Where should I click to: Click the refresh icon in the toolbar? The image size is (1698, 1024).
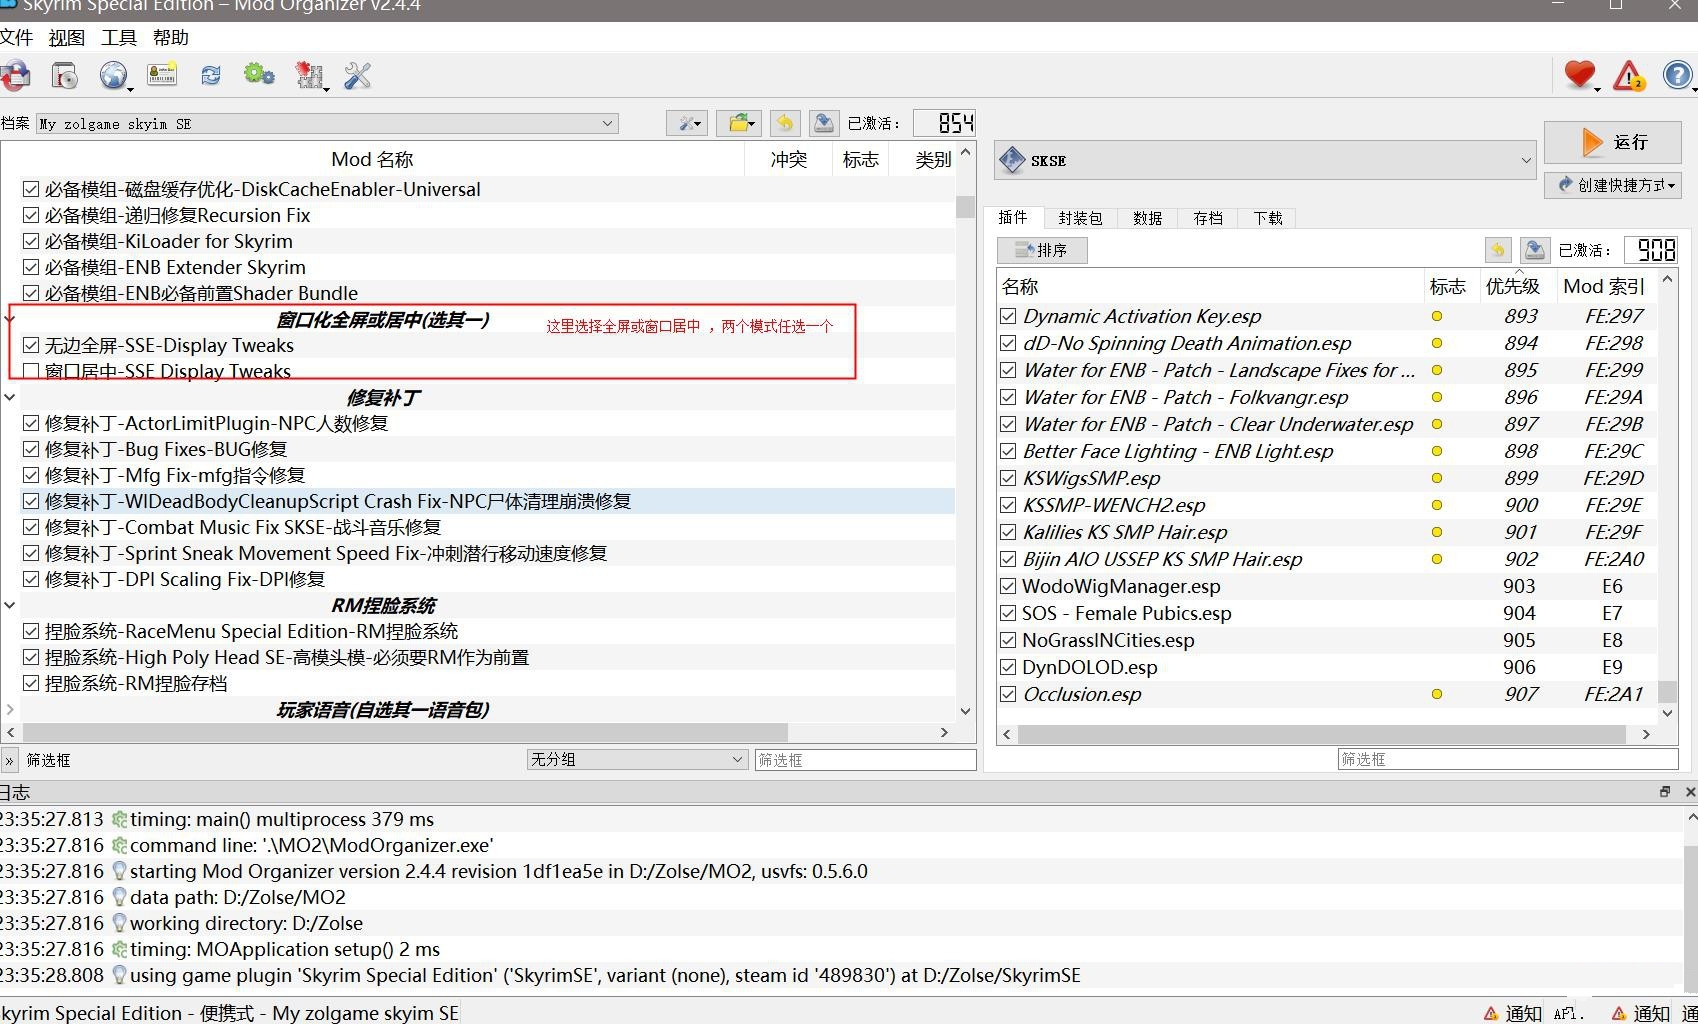click(210, 75)
